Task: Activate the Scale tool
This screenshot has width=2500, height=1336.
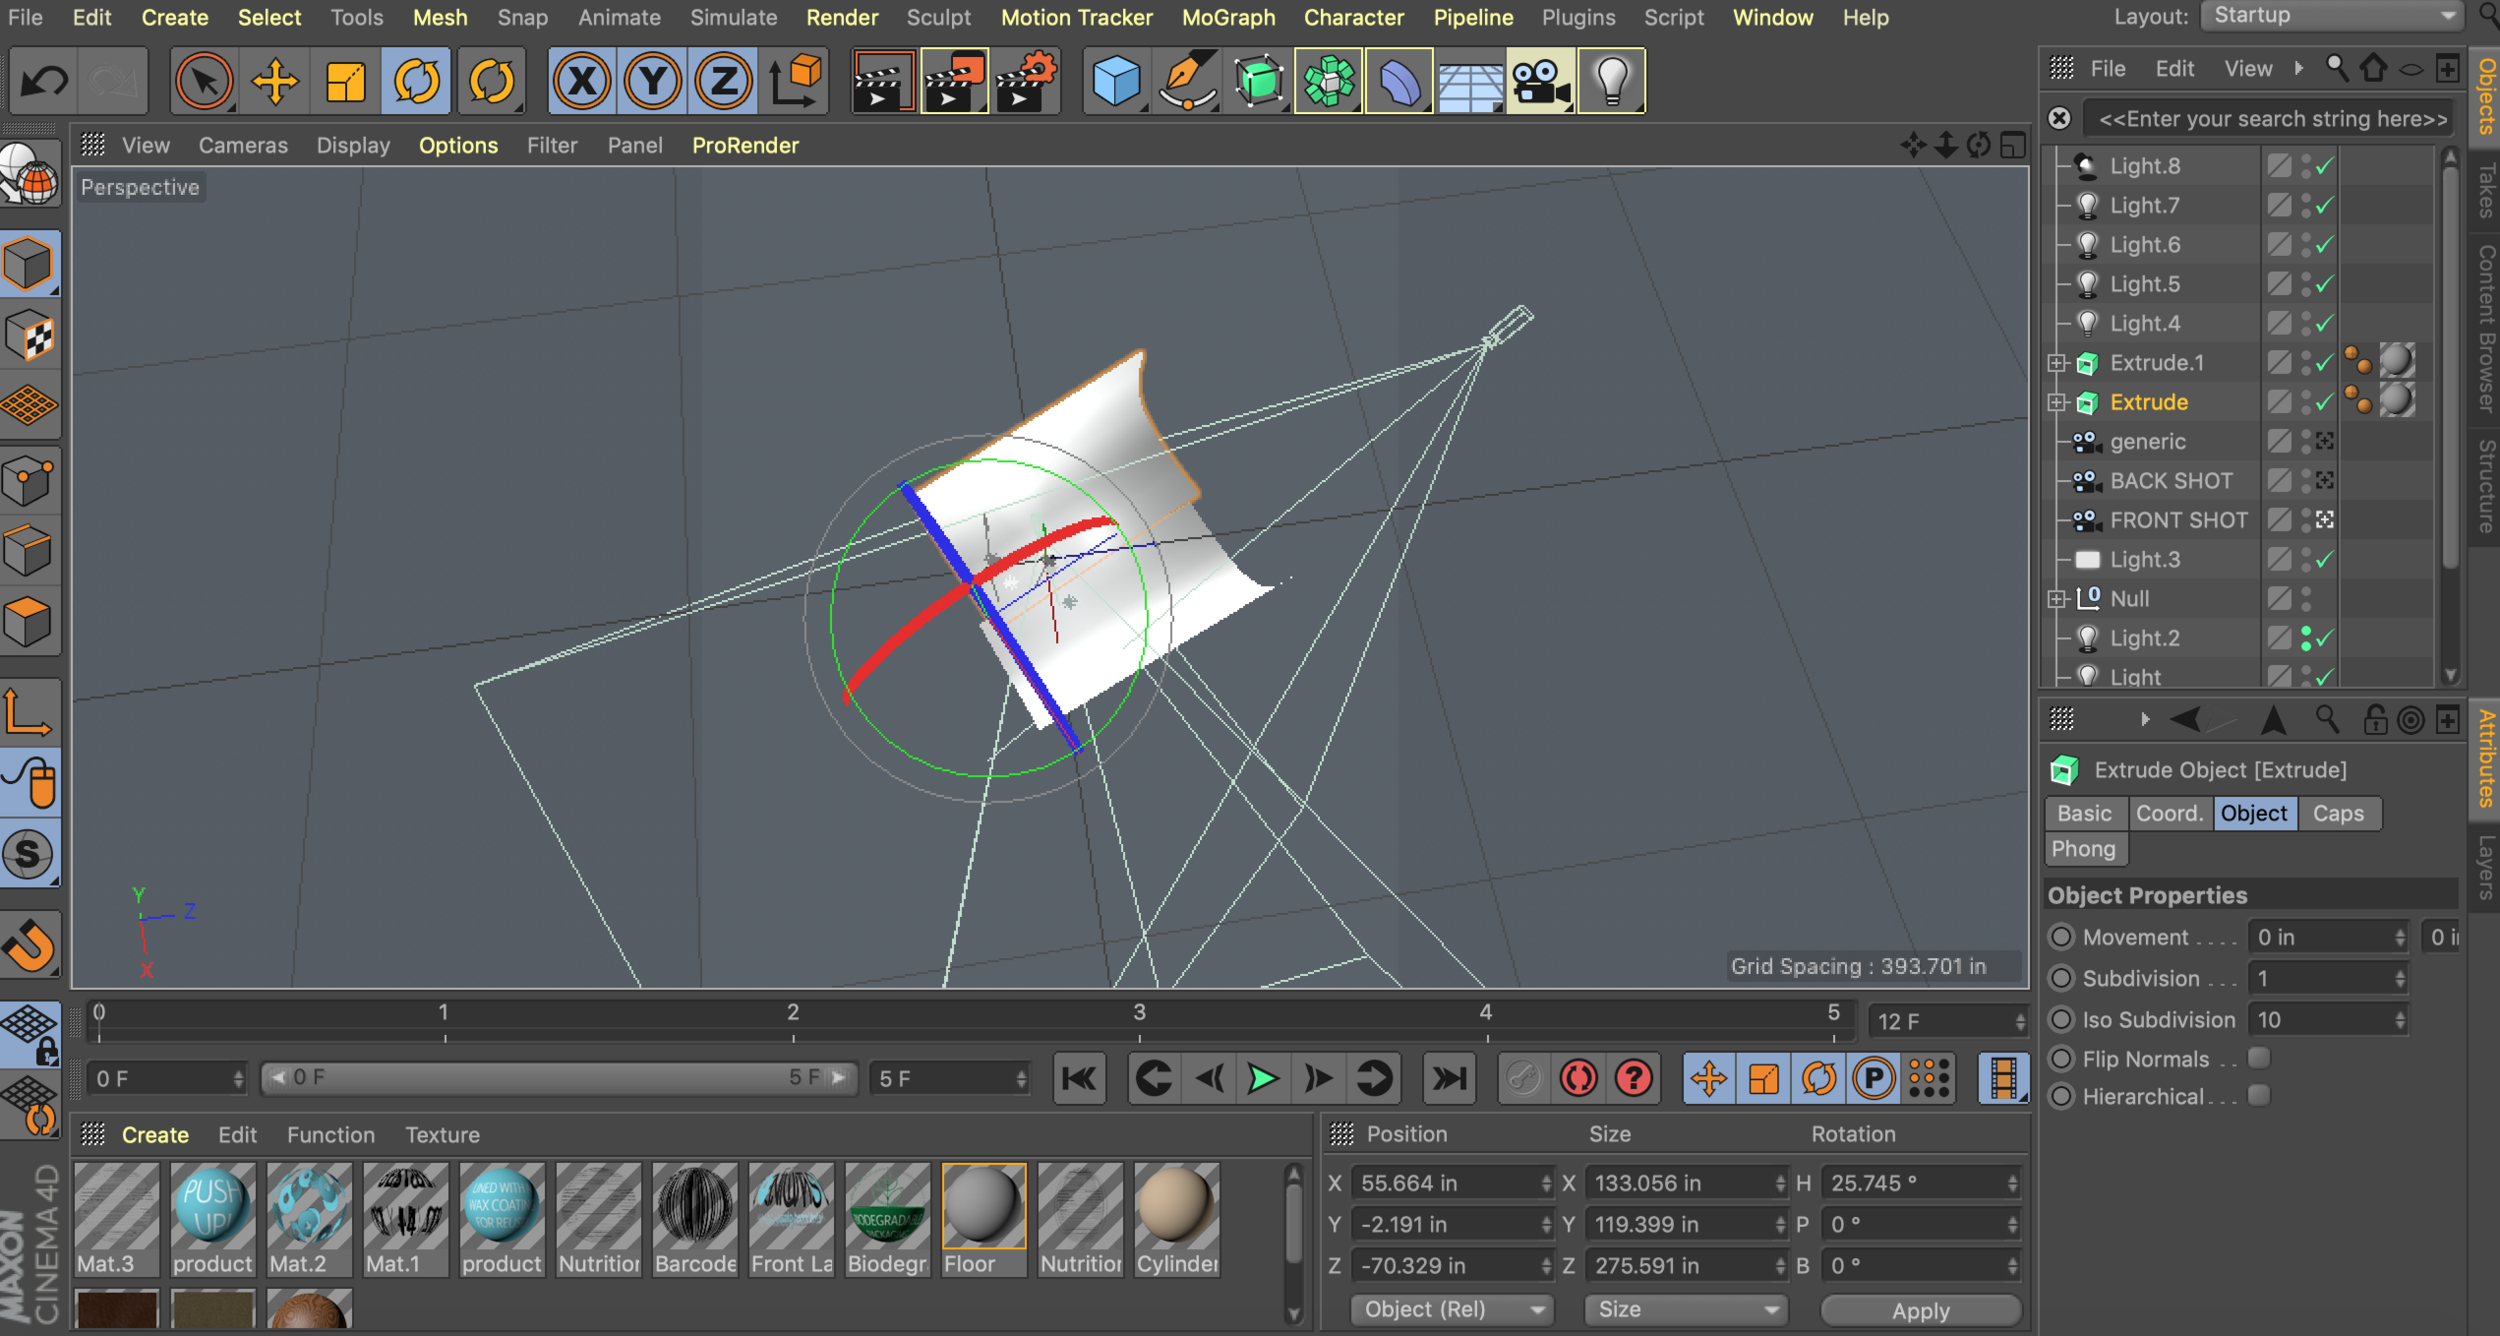Action: [345, 80]
